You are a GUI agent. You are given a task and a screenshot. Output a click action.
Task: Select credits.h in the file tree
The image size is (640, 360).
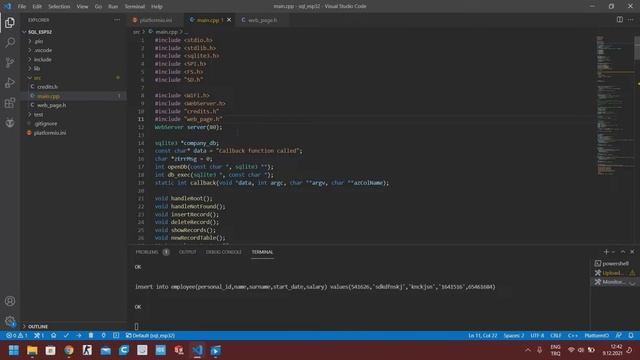coord(47,87)
